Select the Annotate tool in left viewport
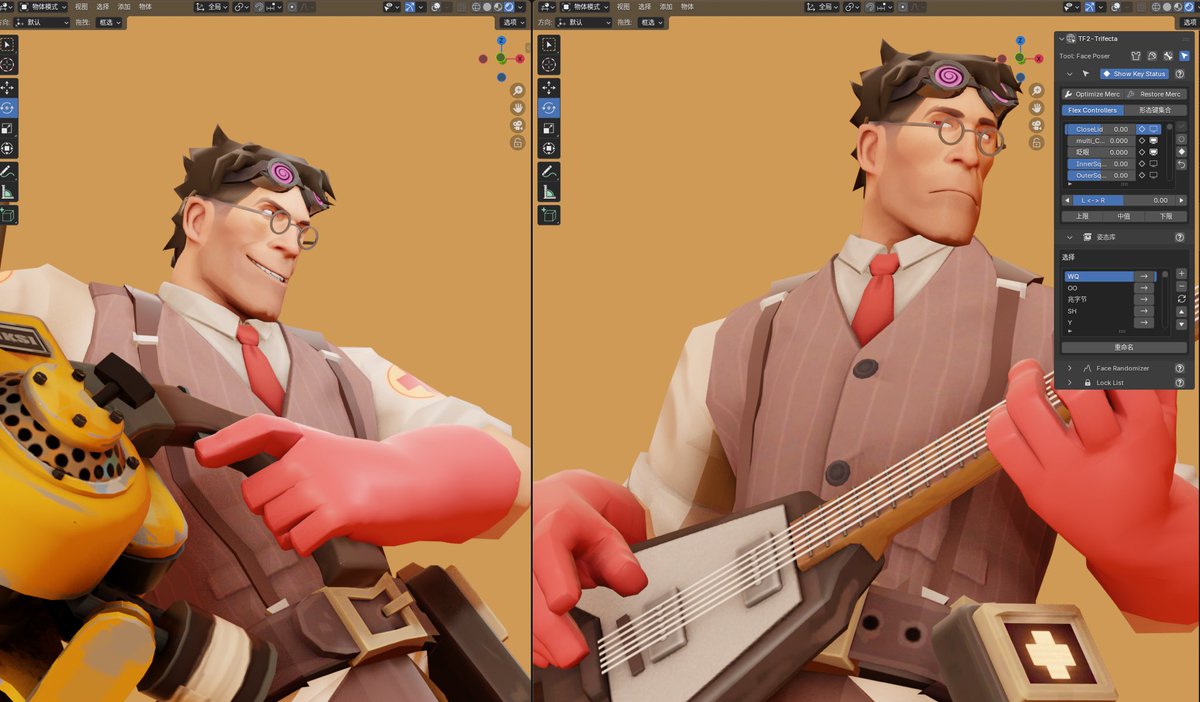The image size is (1200, 702). point(7,172)
